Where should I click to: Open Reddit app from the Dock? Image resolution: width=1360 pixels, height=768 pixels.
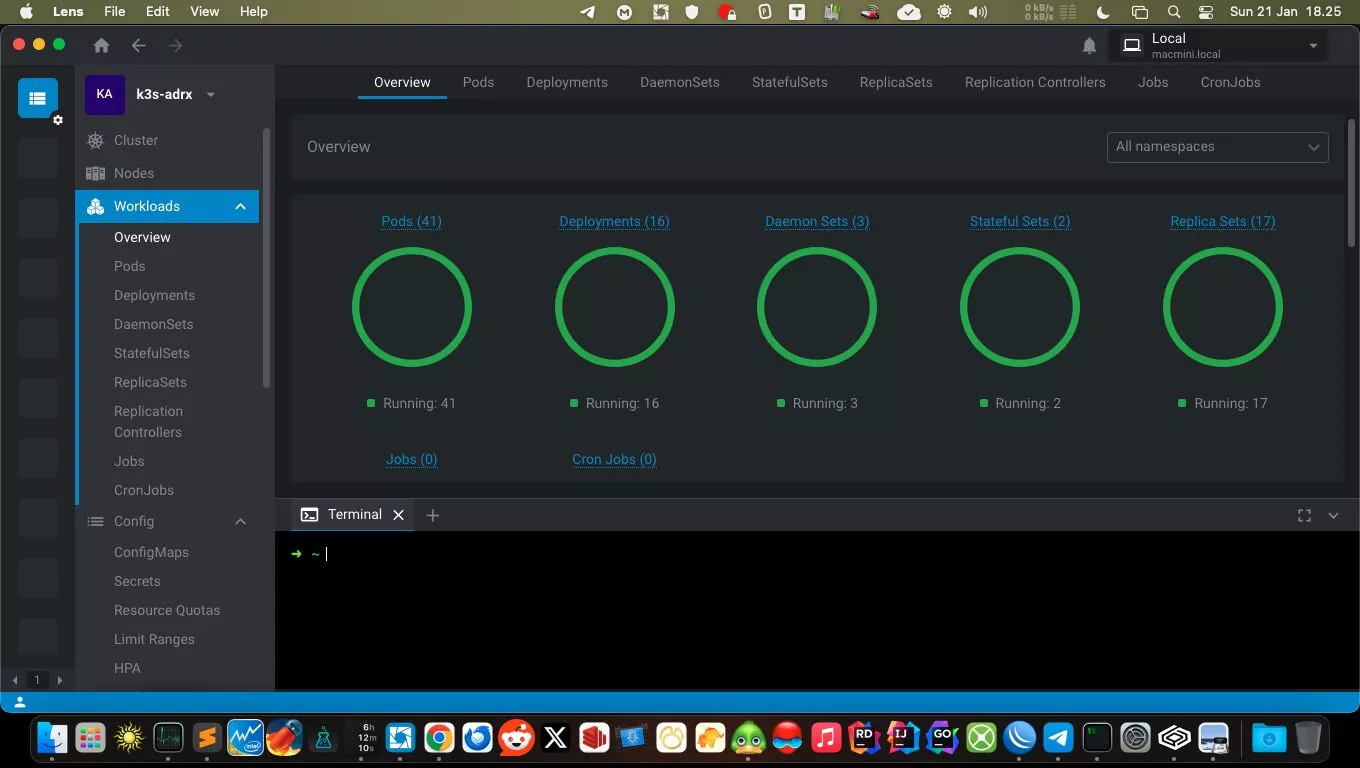coord(516,738)
